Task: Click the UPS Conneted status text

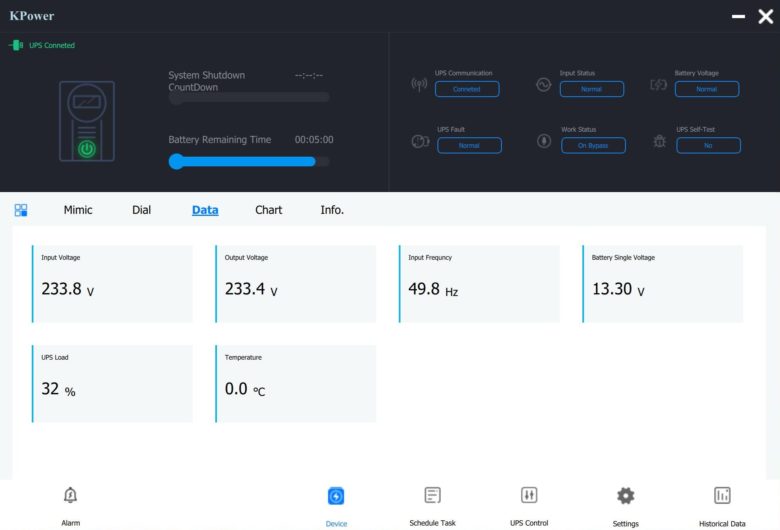Action: click(52, 45)
